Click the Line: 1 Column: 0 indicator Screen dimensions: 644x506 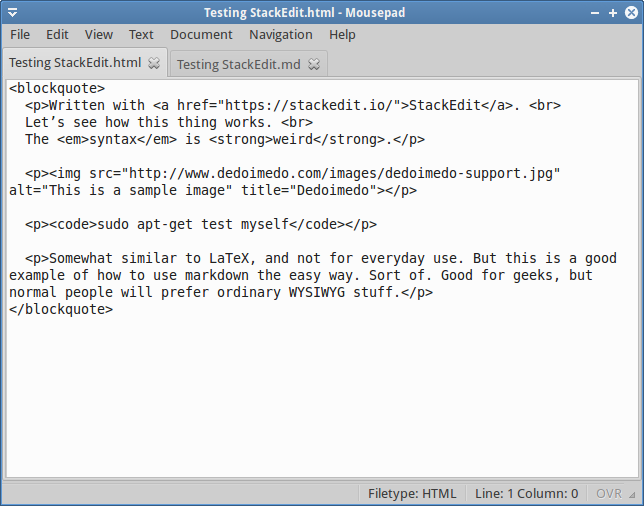[x=527, y=493]
